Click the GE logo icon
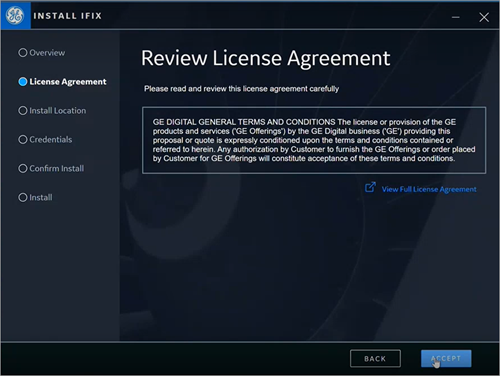The height and width of the screenshot is (376, 500). click(x=15, y=16)
